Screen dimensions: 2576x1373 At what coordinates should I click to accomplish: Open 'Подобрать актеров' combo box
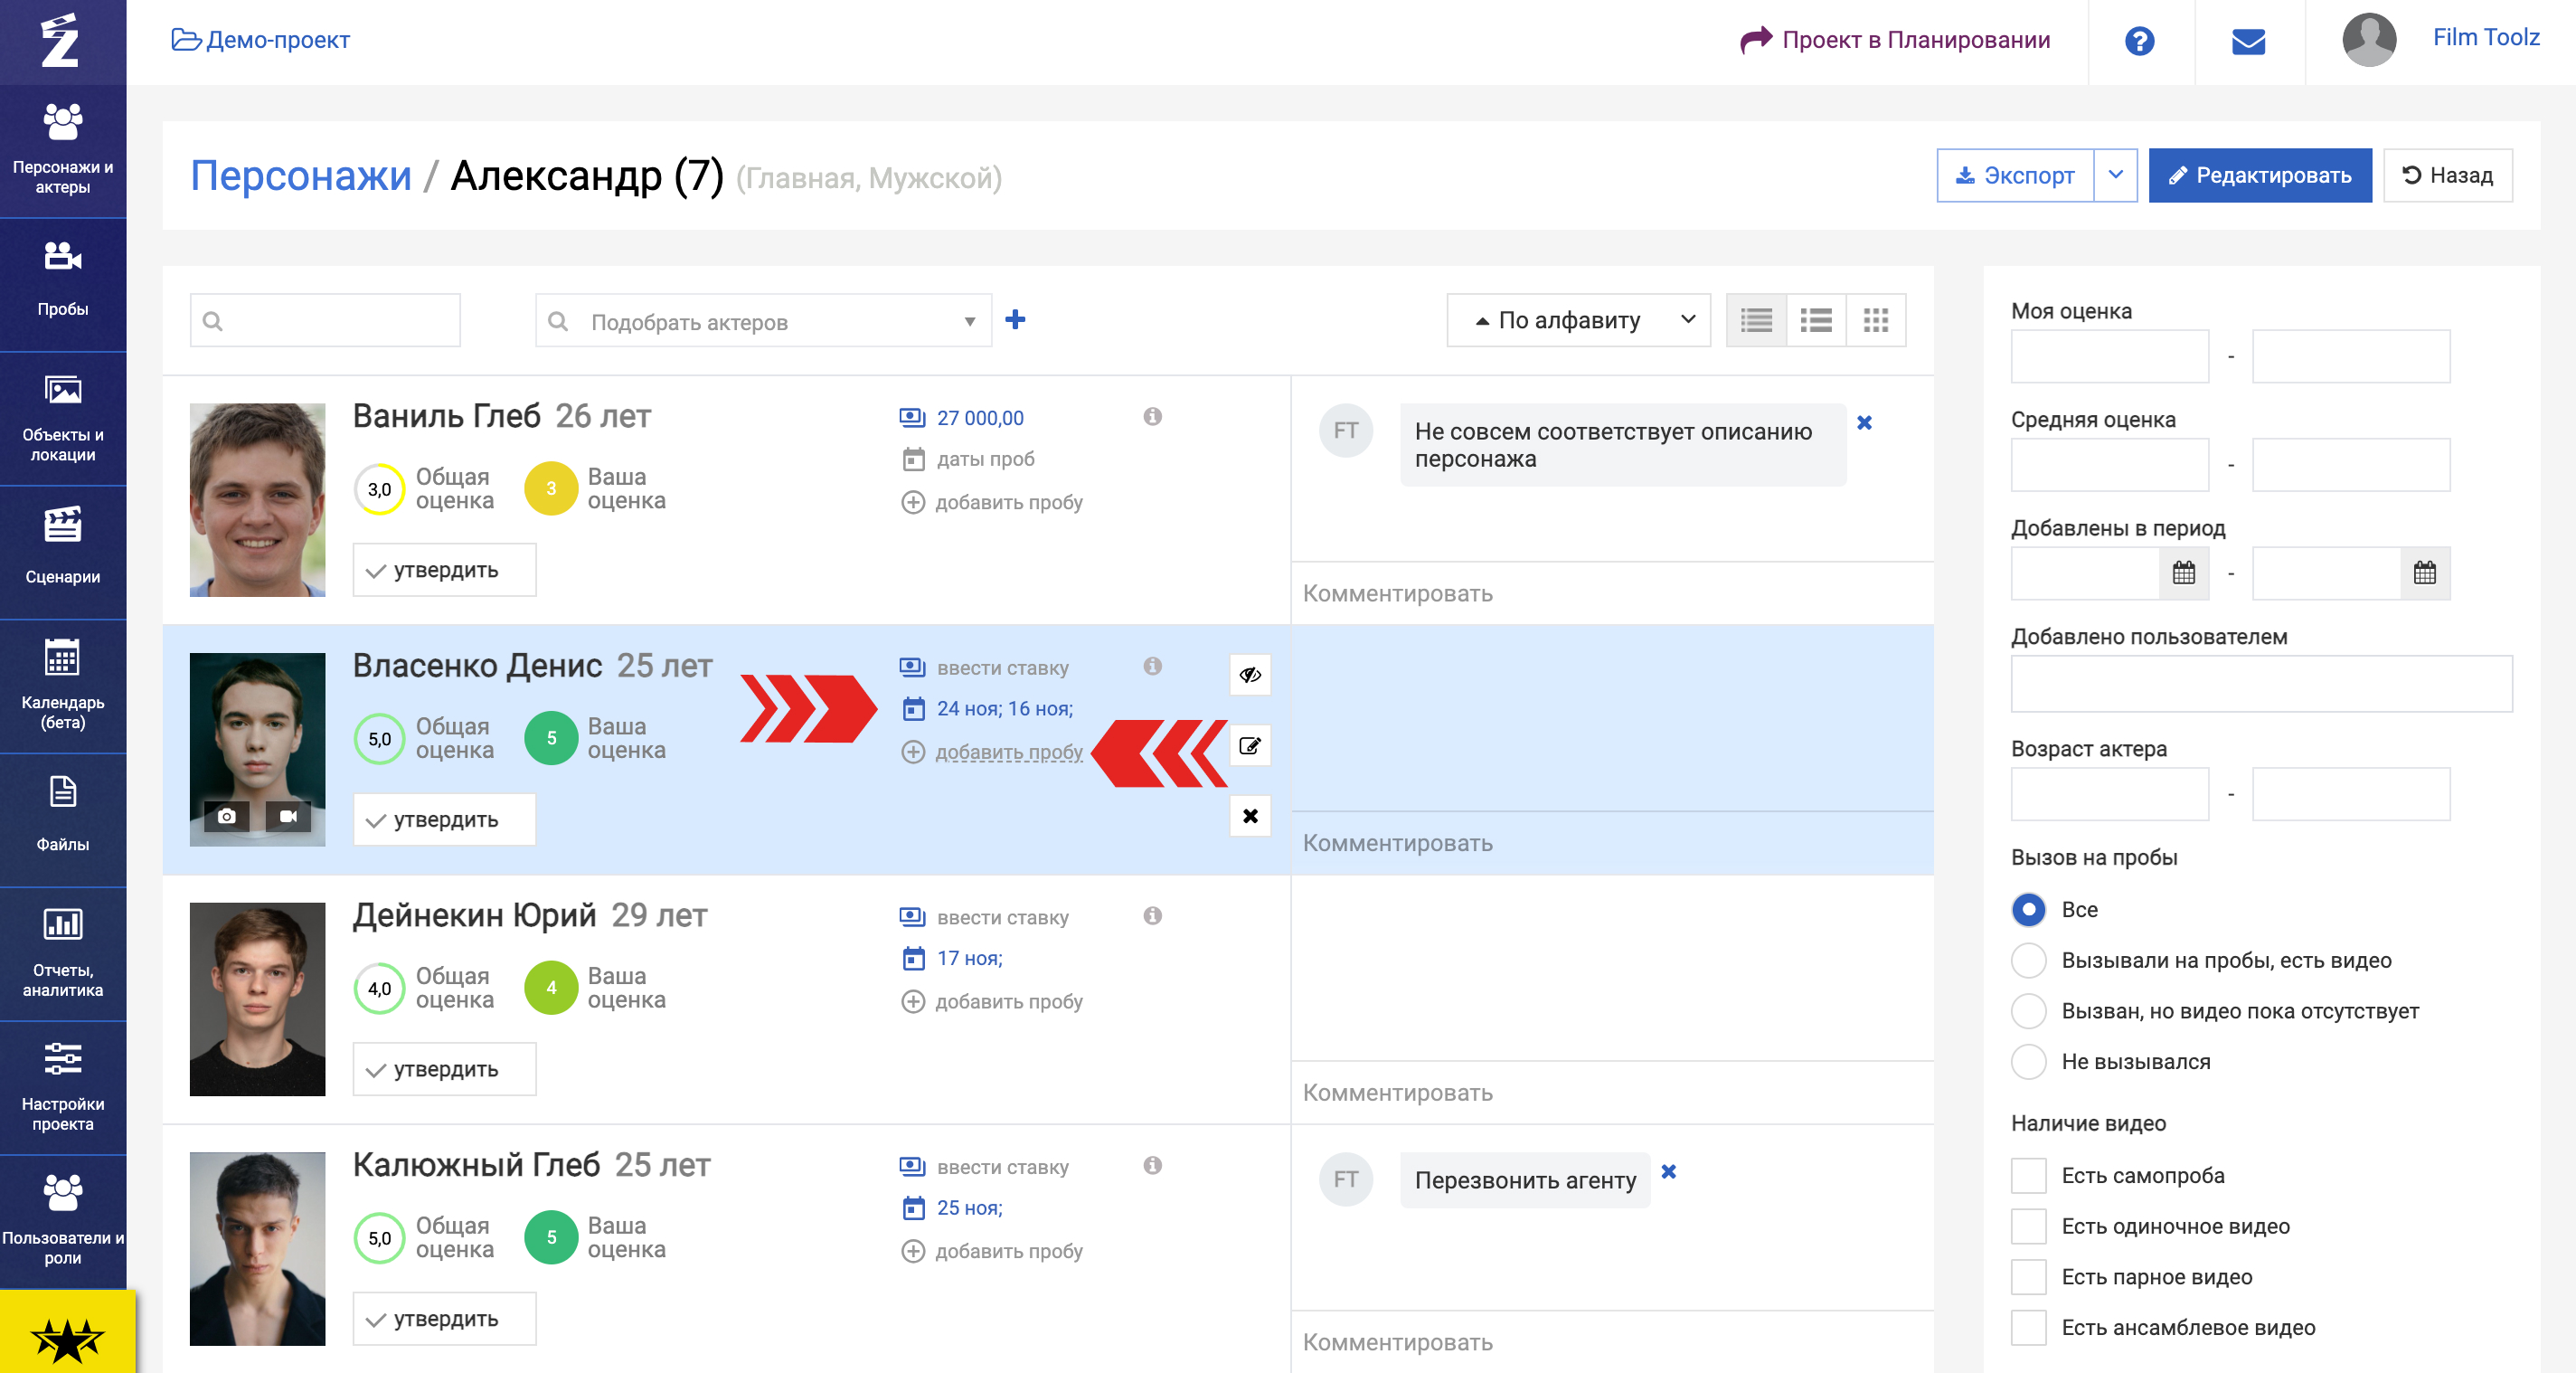tap(763, 321)
